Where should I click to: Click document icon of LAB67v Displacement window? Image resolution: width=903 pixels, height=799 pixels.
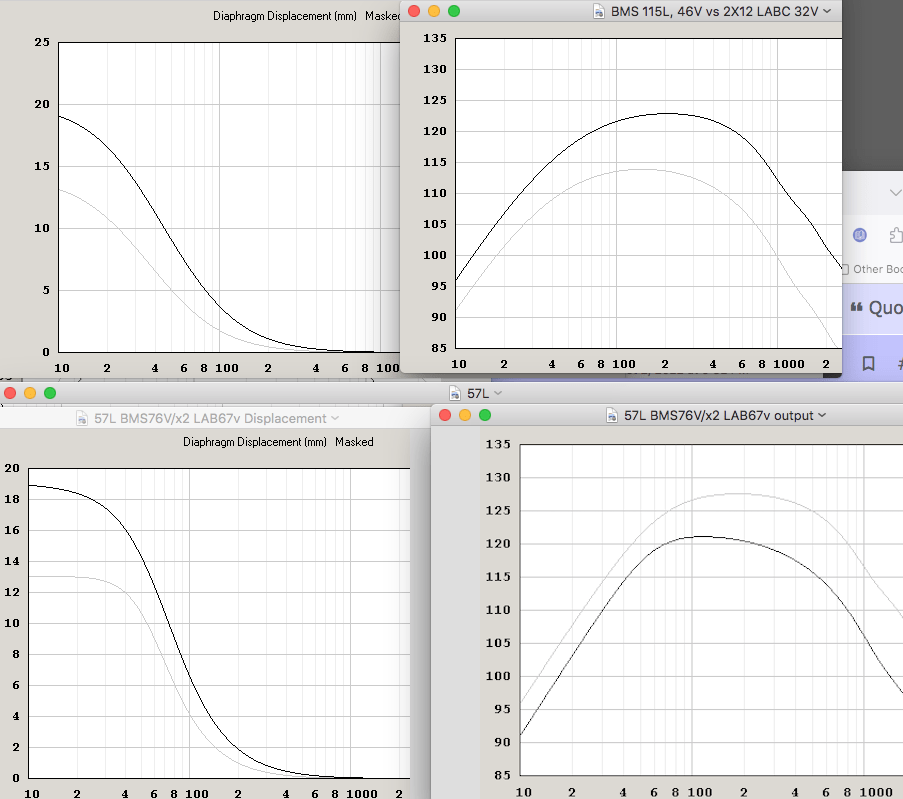coord(82,418)
